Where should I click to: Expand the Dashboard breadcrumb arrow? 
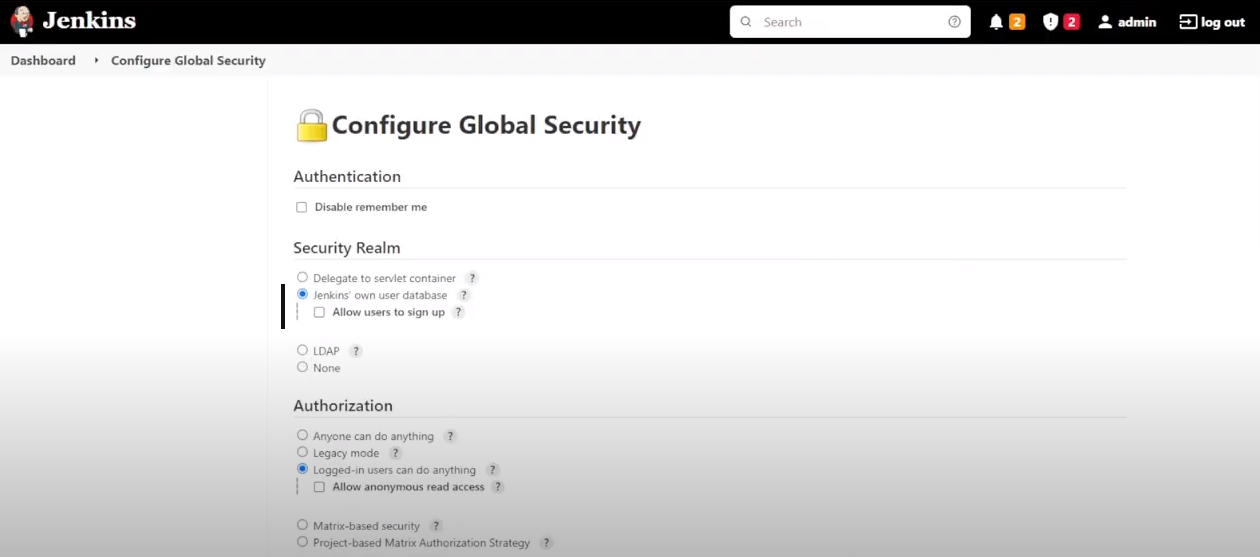pos(96,61)
